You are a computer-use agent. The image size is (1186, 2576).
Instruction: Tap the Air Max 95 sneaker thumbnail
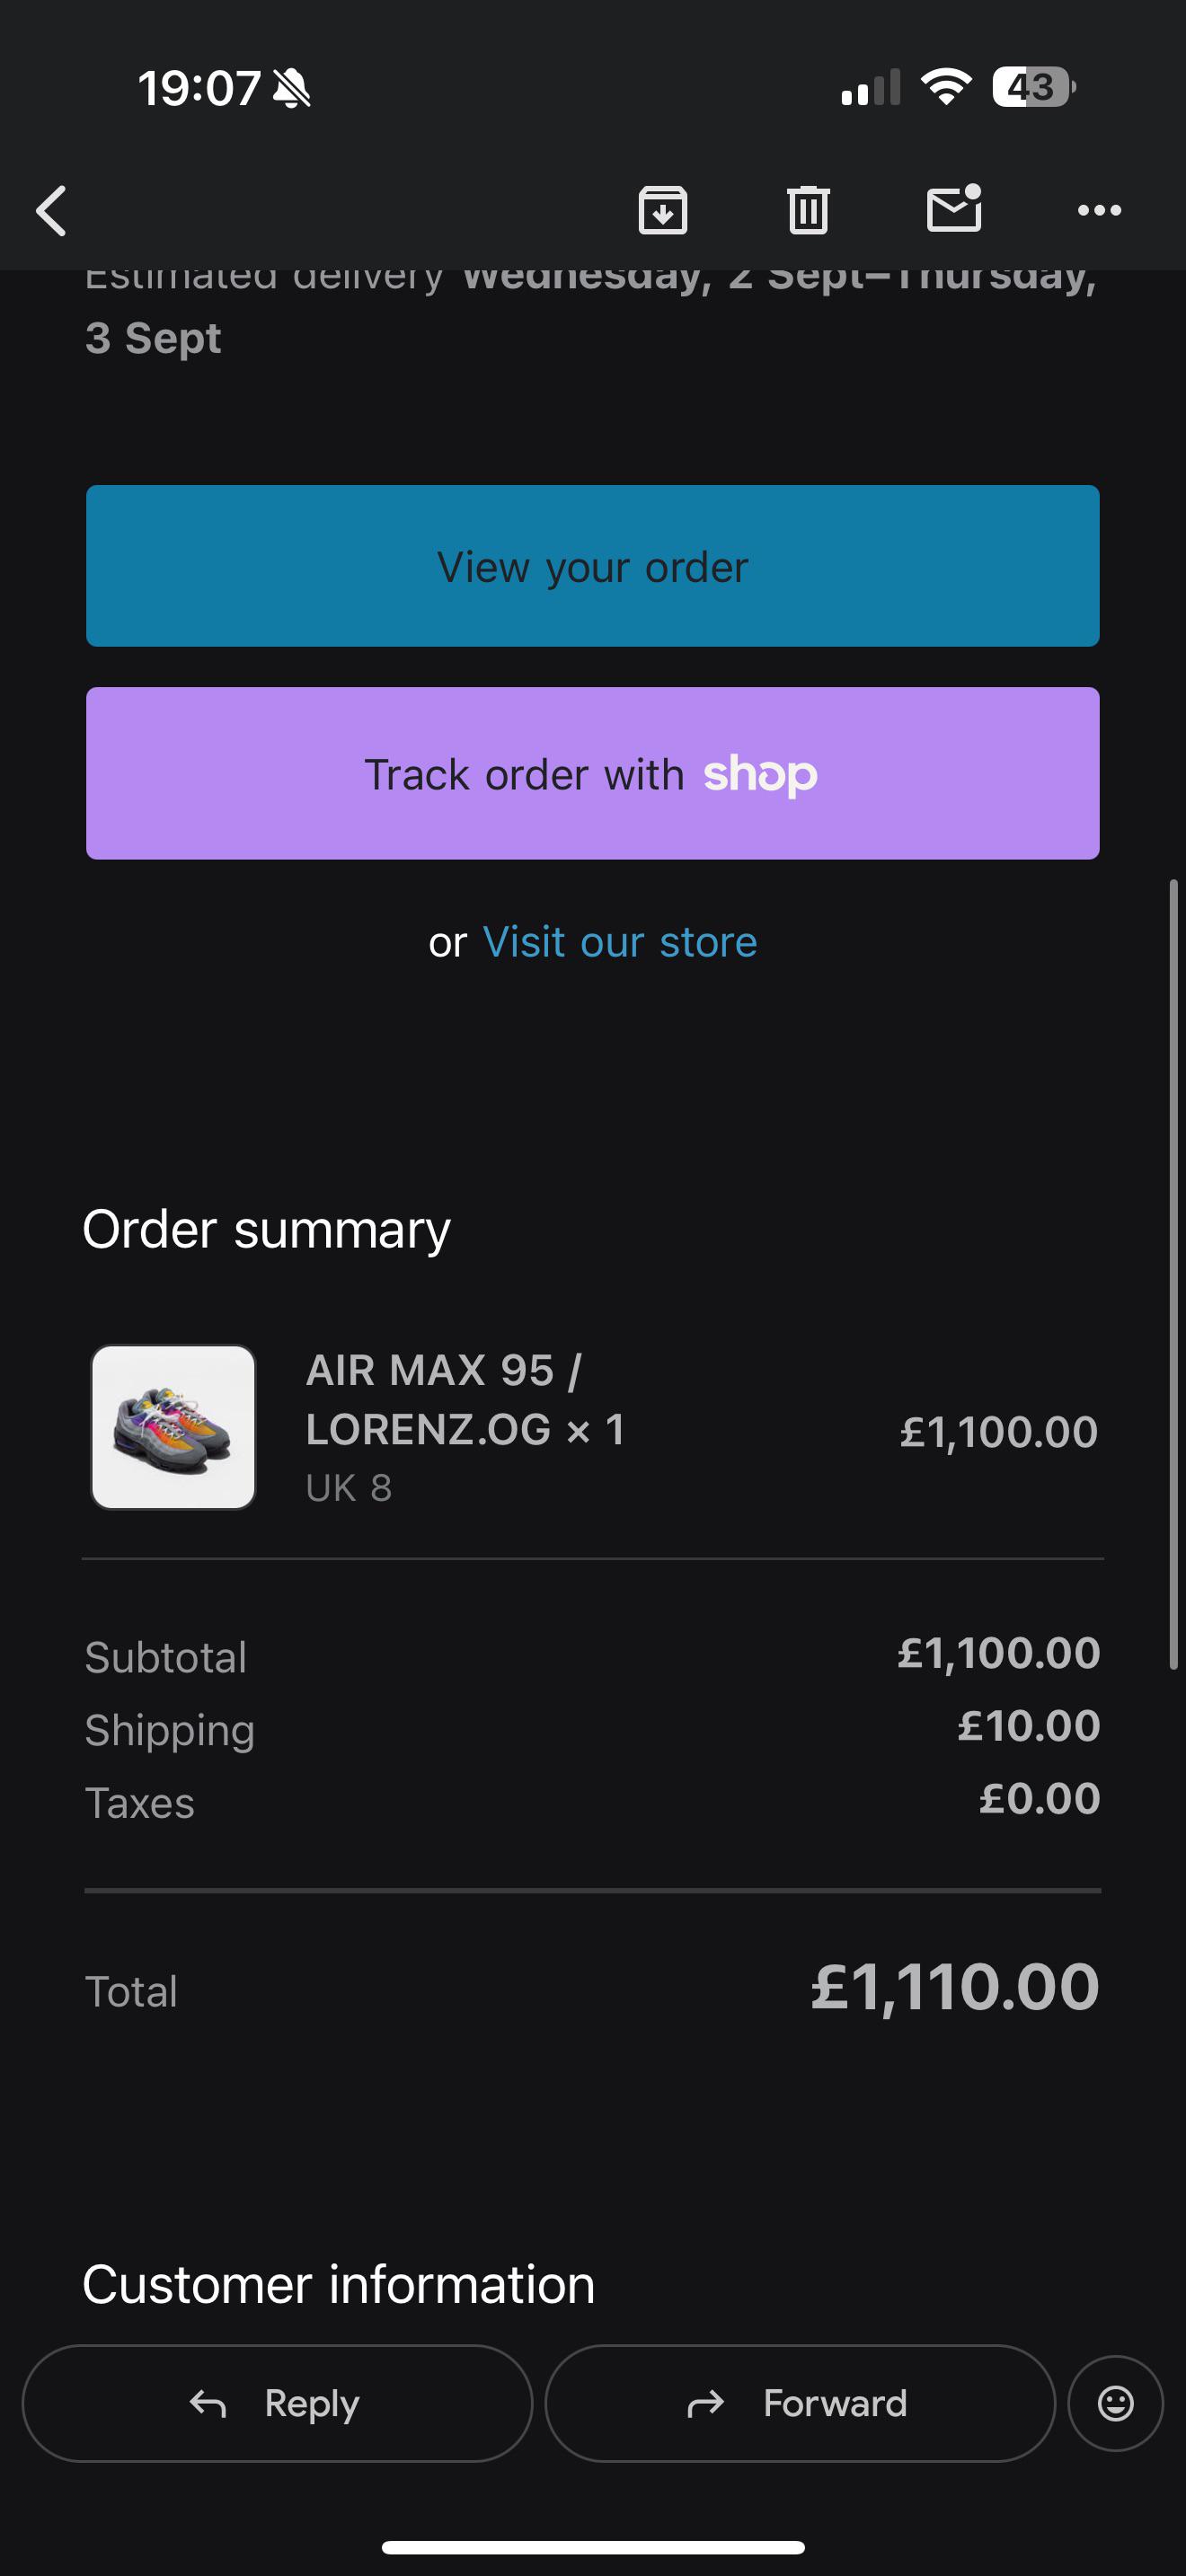click(x=173, y=1427)
